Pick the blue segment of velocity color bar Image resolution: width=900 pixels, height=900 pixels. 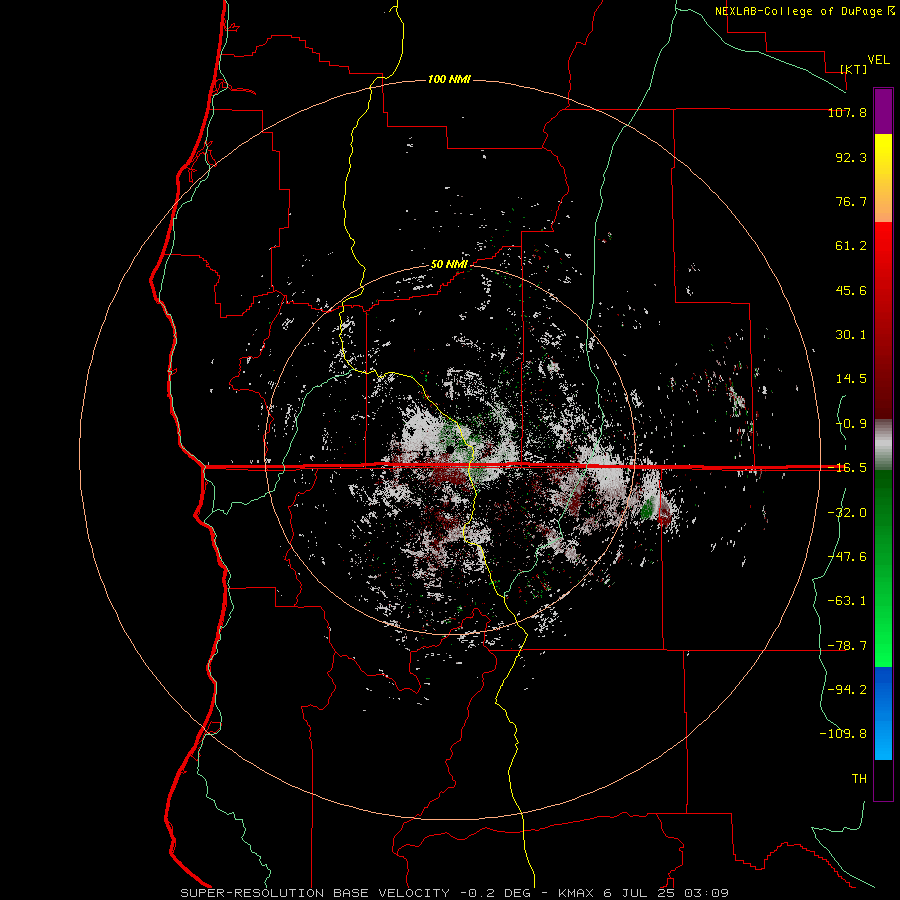tap(883, 713)
